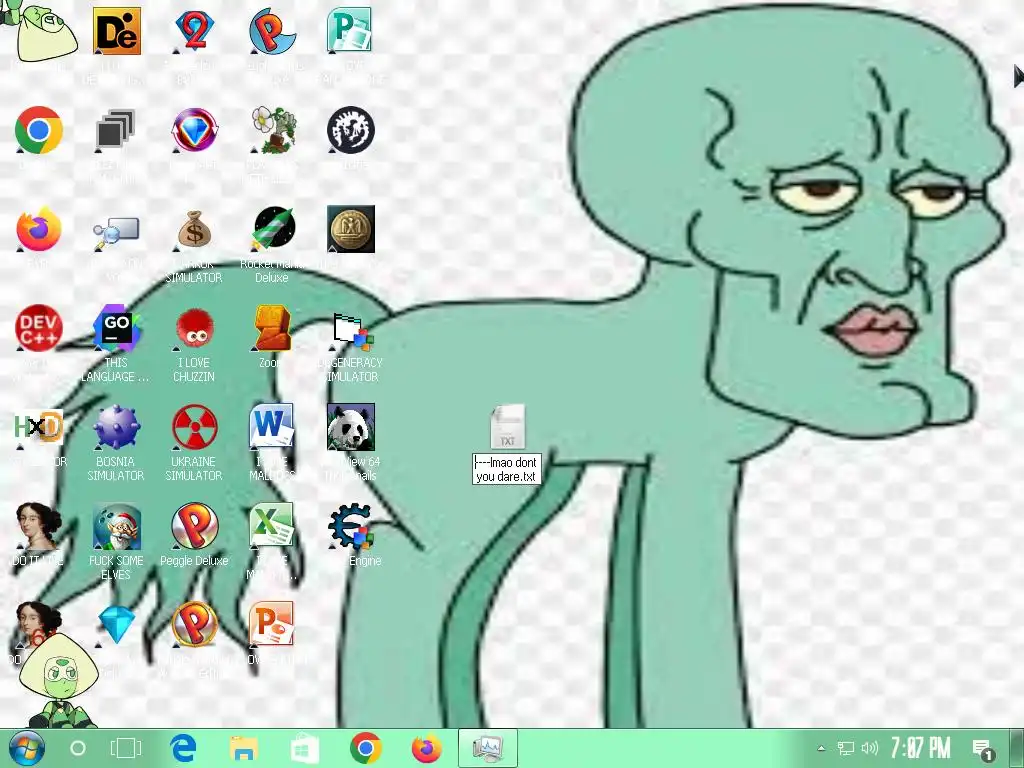
Task: Open the orange 'De' desktop shortcut
Action: [116, 31]
